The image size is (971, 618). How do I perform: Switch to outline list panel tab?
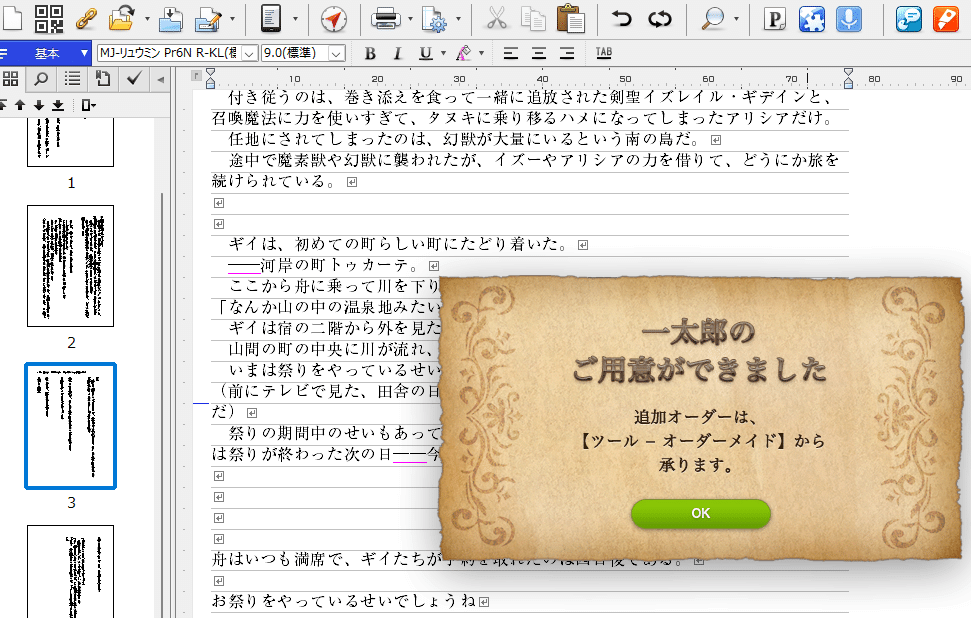tap(72, 79)
